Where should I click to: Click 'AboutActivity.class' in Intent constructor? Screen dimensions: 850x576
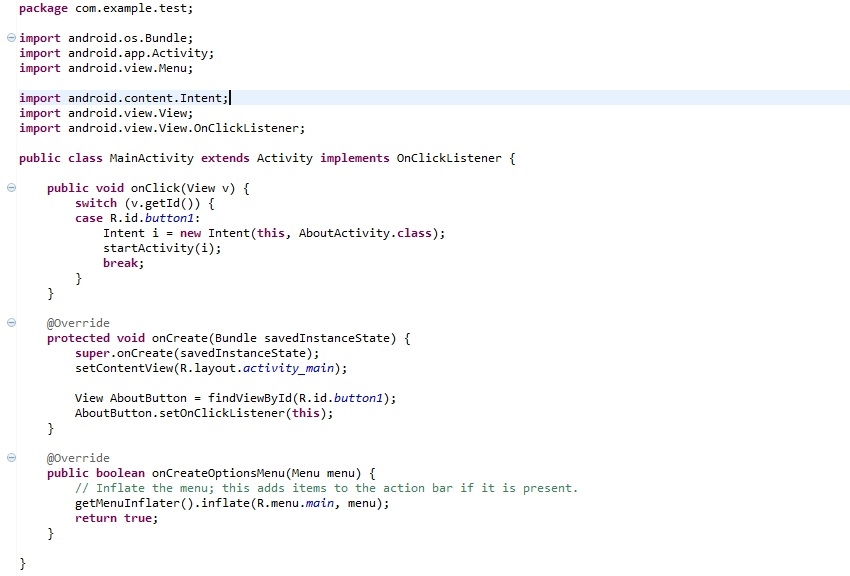(365, 233)
